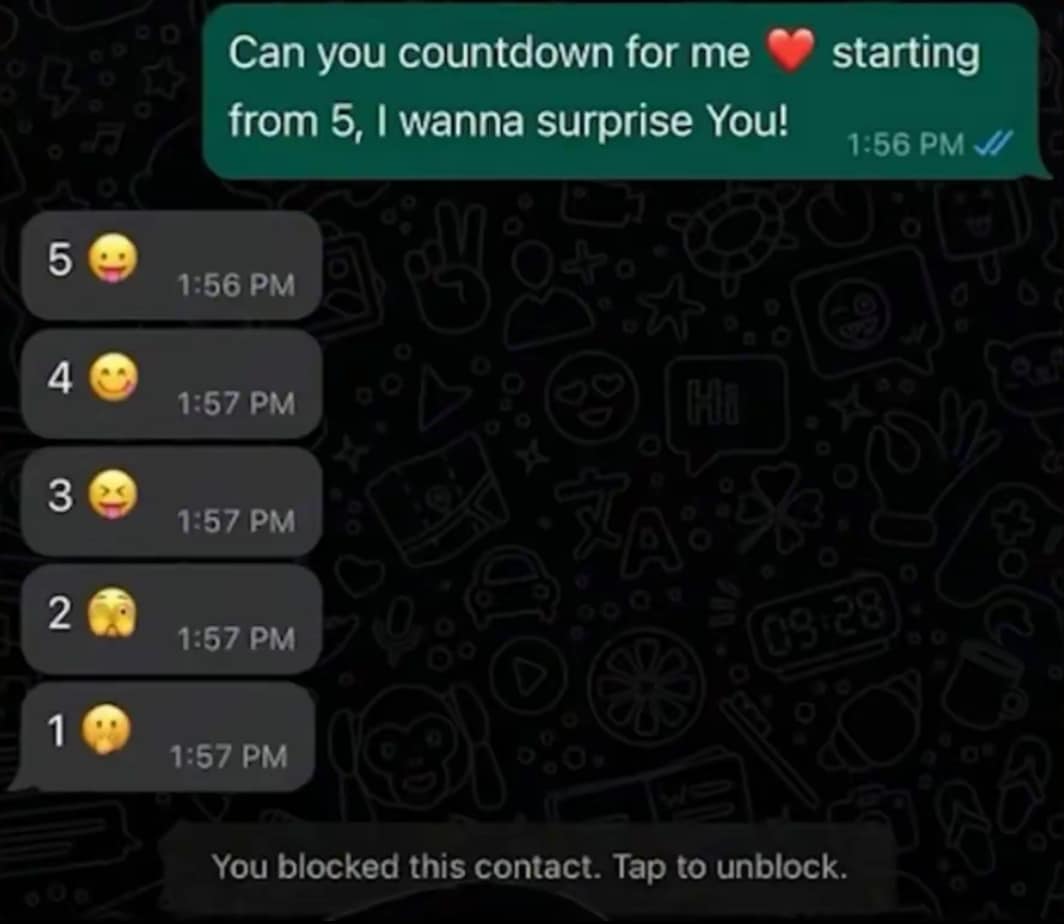
Task: Tap the smiling emoji next to 4
Action: pyautogui.click(x=114, y=377)
